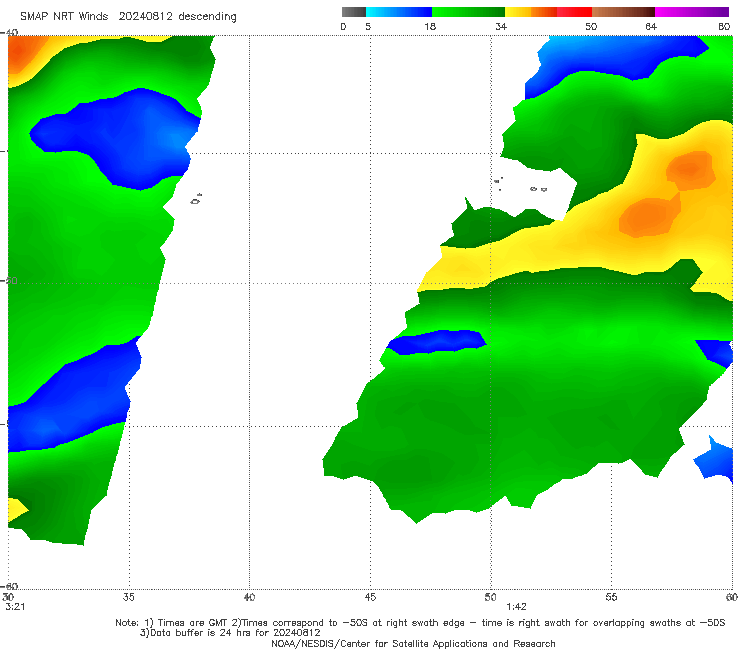
Task: Click the latitude axis label '-50'
Action: pos(10,280)
